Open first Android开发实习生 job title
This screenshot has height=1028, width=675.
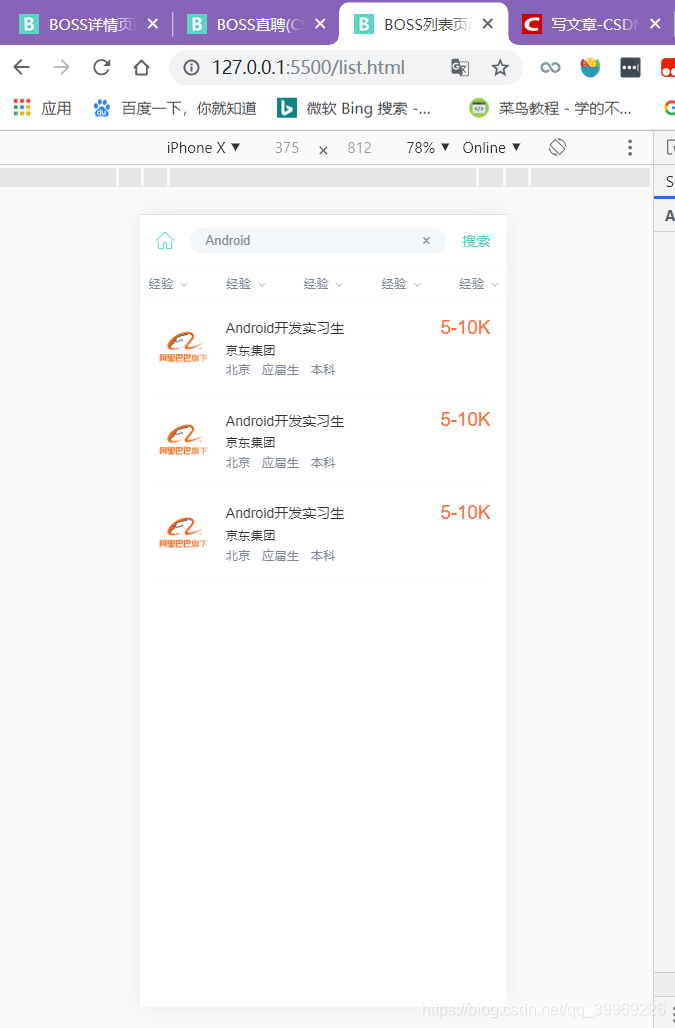click(x=285, y=328)
